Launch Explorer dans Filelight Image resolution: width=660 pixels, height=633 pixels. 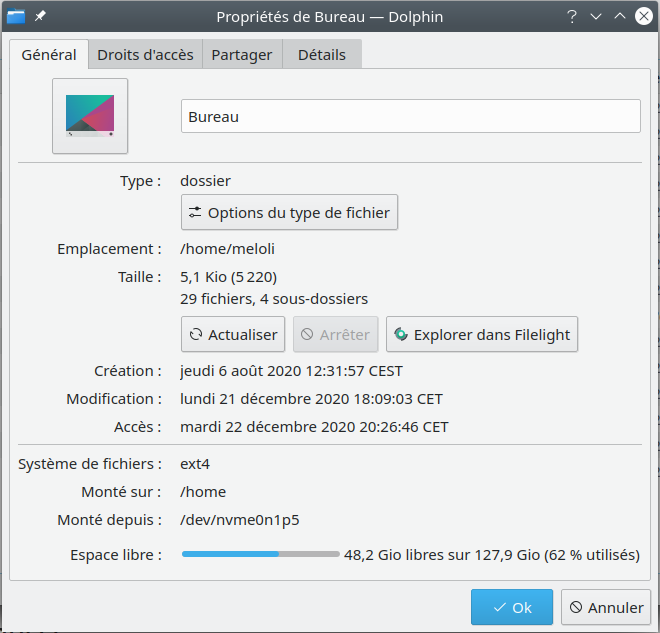(482, 335)
